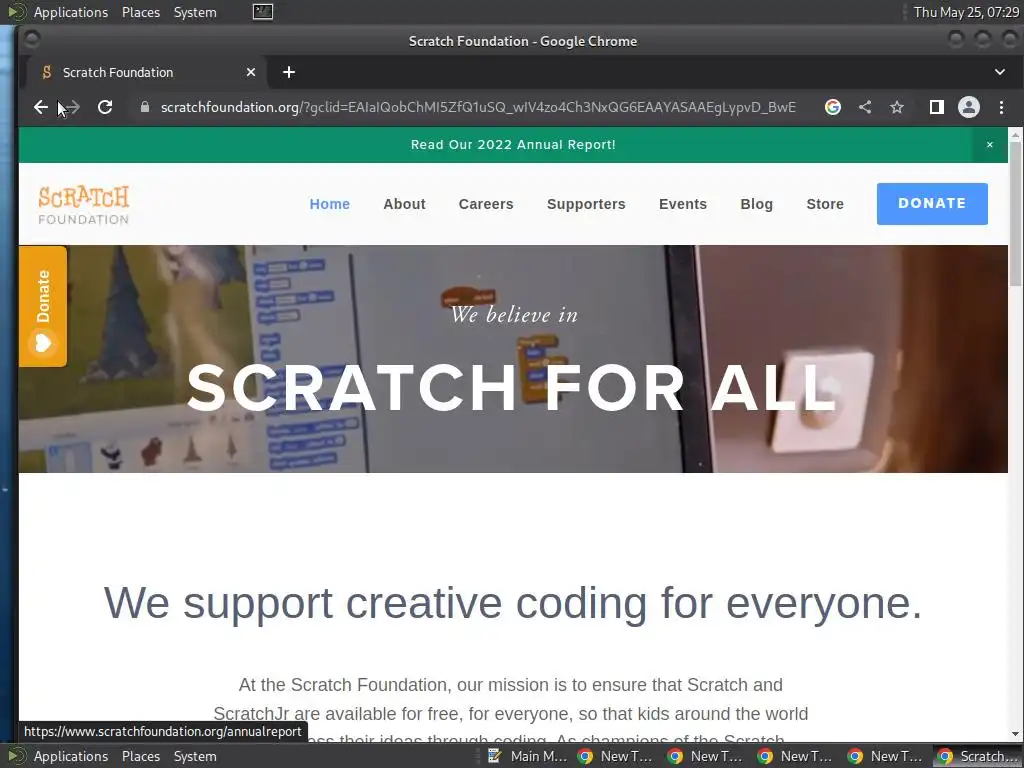Image resolution: width=1024 pixels, height=768 pixels.
Task: Click heading We support creative coding for everyone
Action: (513, 603)
